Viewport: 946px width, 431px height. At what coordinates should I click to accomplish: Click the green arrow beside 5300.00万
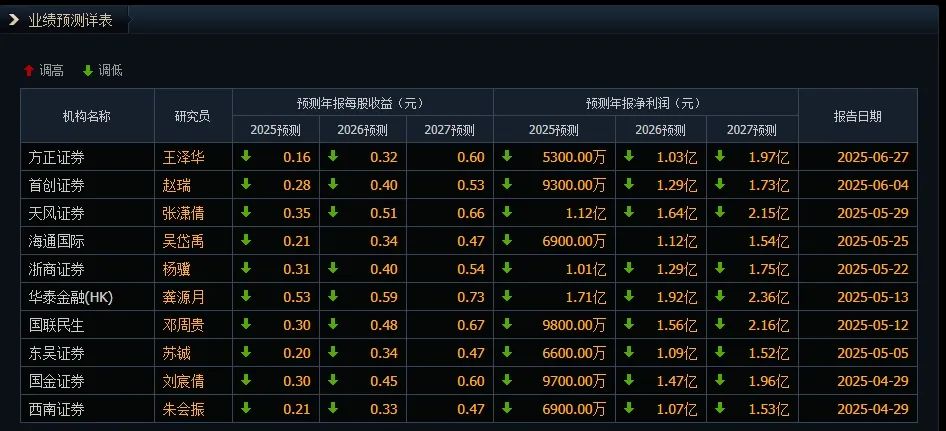(507, 156)
